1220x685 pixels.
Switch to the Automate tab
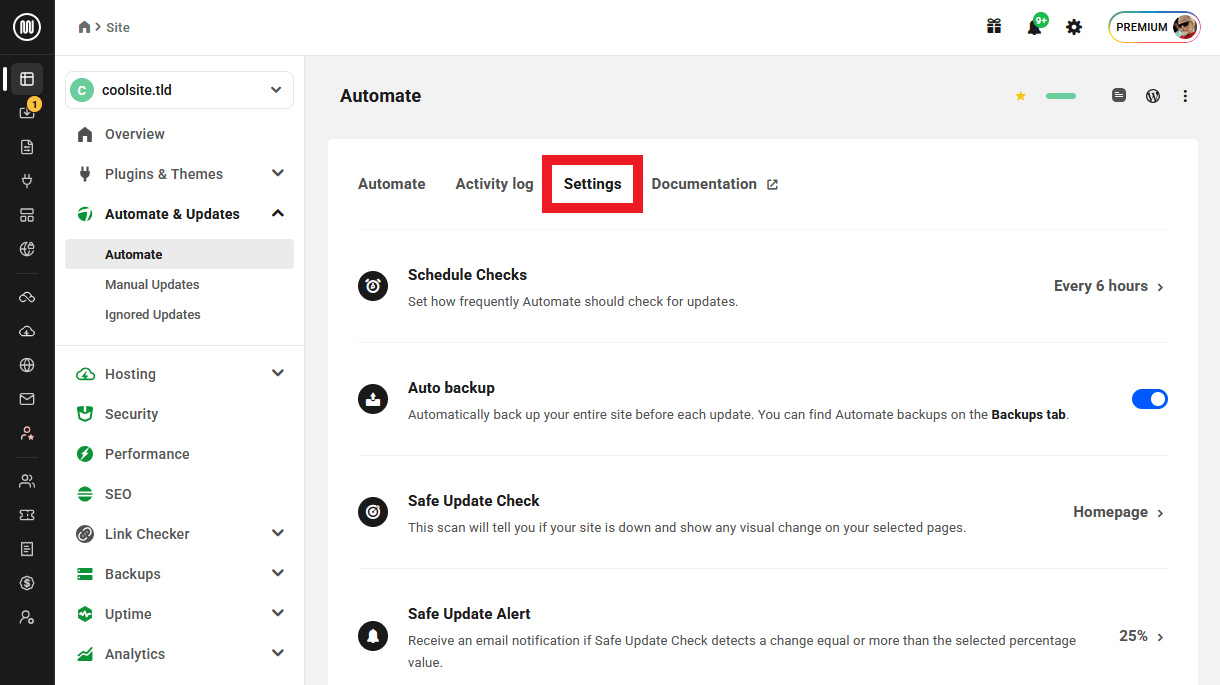[x=392, y=184]
